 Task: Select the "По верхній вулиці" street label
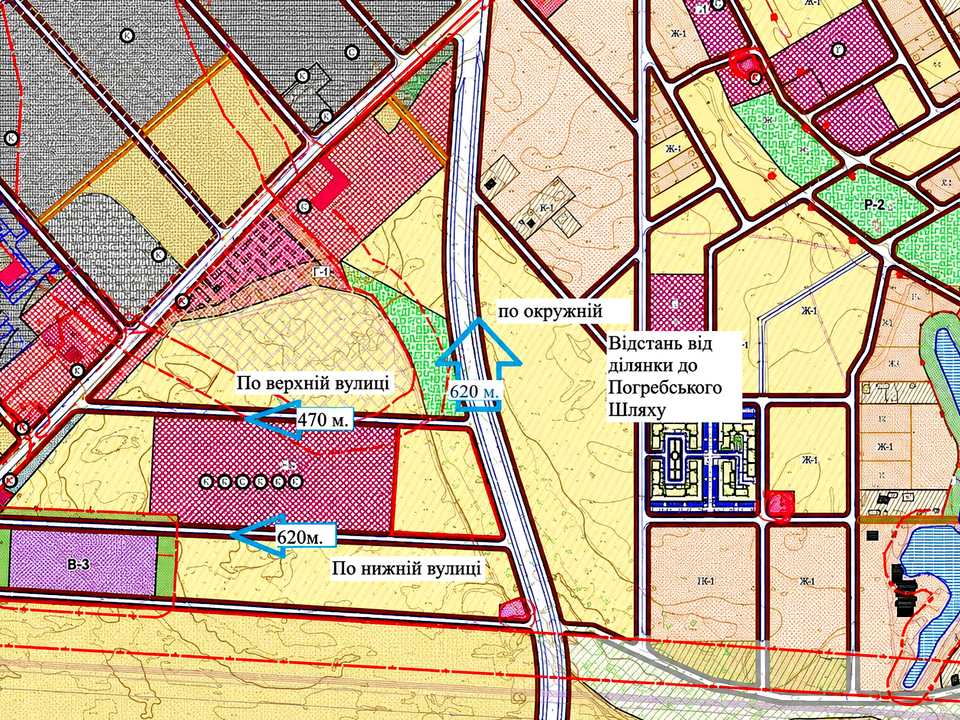click(x=312, y=383)
